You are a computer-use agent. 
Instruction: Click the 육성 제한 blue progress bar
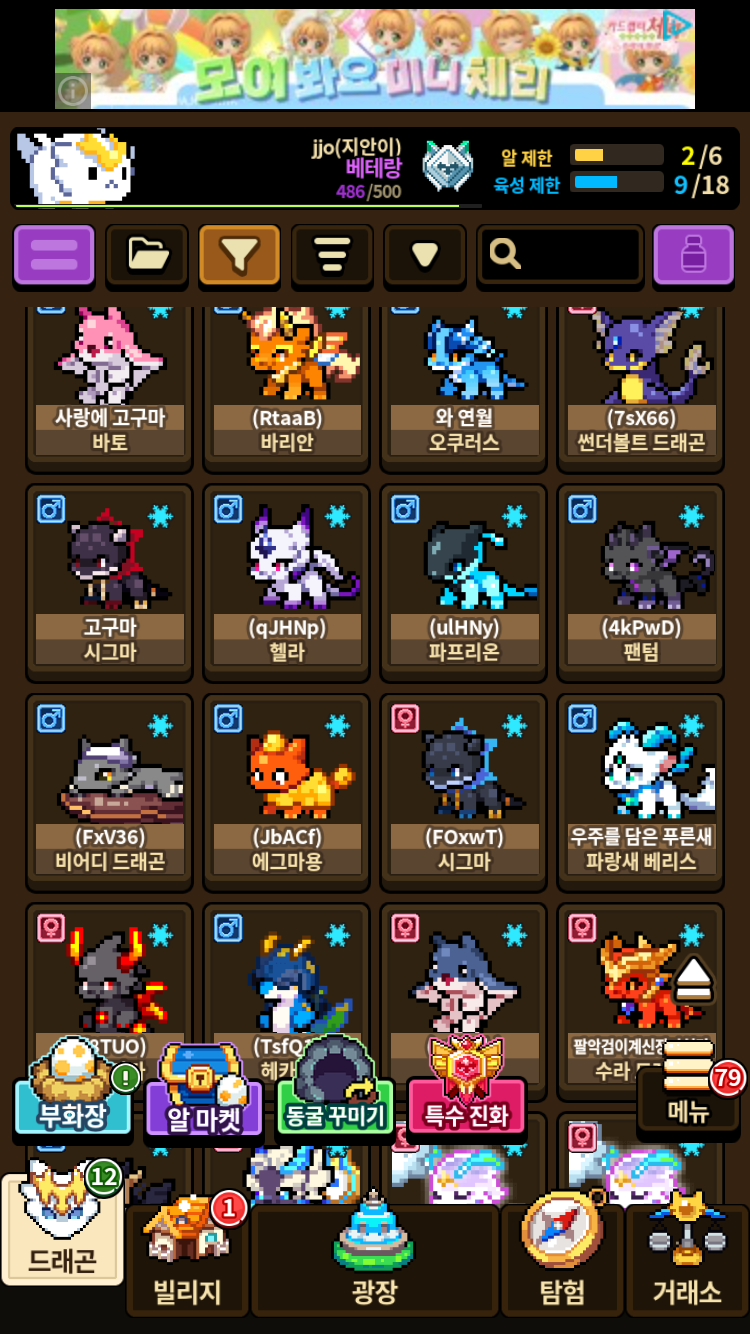click(x=617, y=182)
